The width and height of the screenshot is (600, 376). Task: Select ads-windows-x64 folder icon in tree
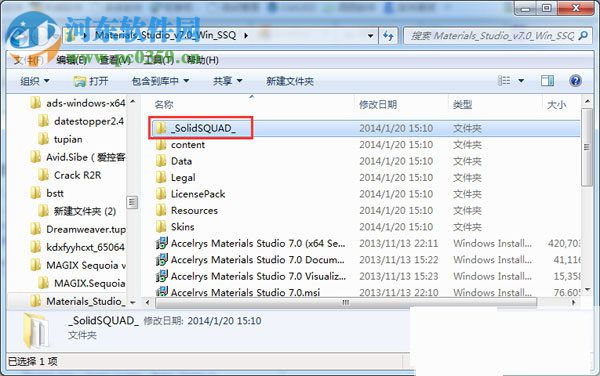(36, 103)
